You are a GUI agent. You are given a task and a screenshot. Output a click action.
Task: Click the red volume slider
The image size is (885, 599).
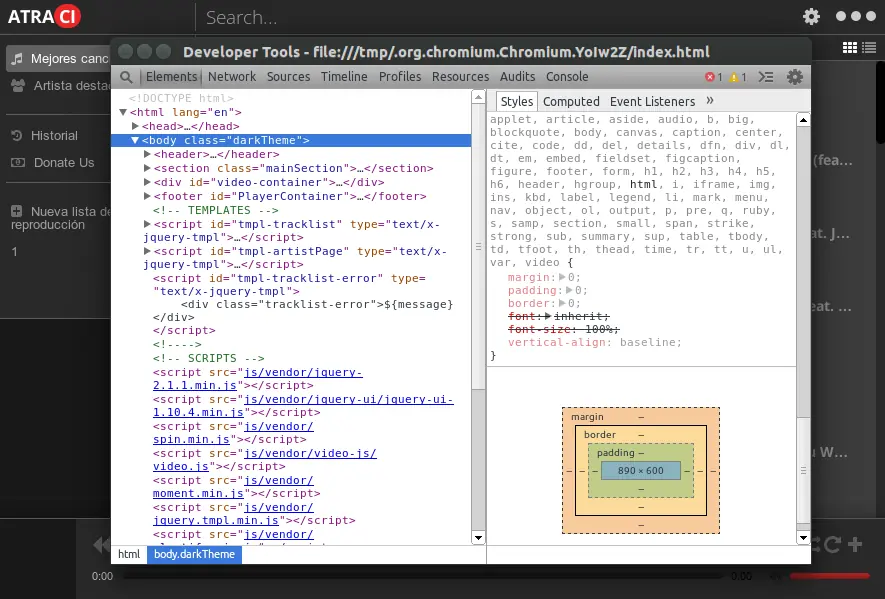tap(829, 576)
